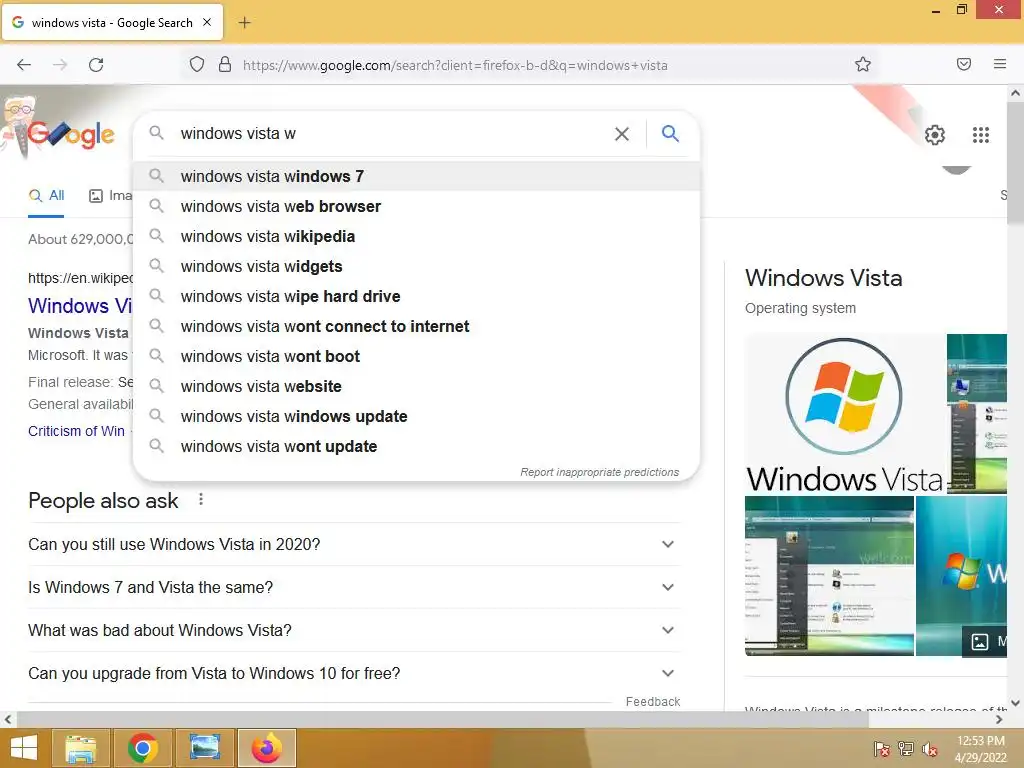The height and width of the screenshot is (768, 1024).
Task: Expand Can you still use Windows Vista in 2020?
Action: coord(354,544)
